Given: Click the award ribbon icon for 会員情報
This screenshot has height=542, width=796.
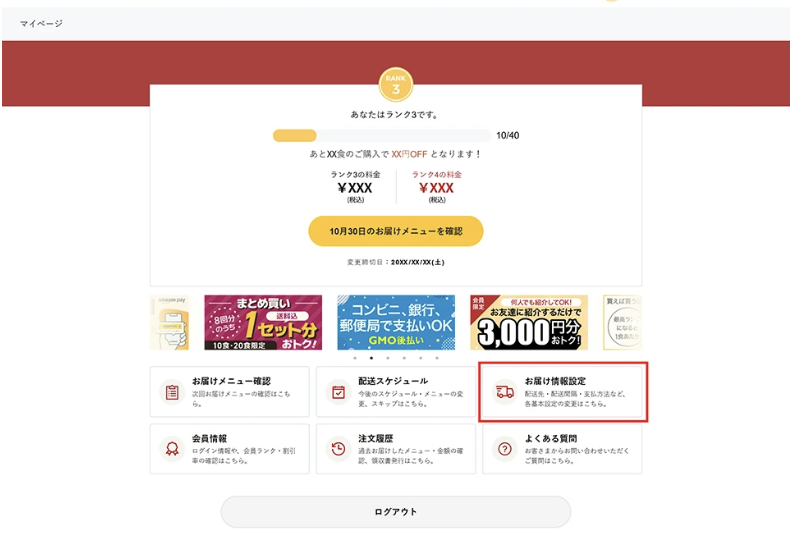Looking at the screenshot, I should (x=172, y=449).
